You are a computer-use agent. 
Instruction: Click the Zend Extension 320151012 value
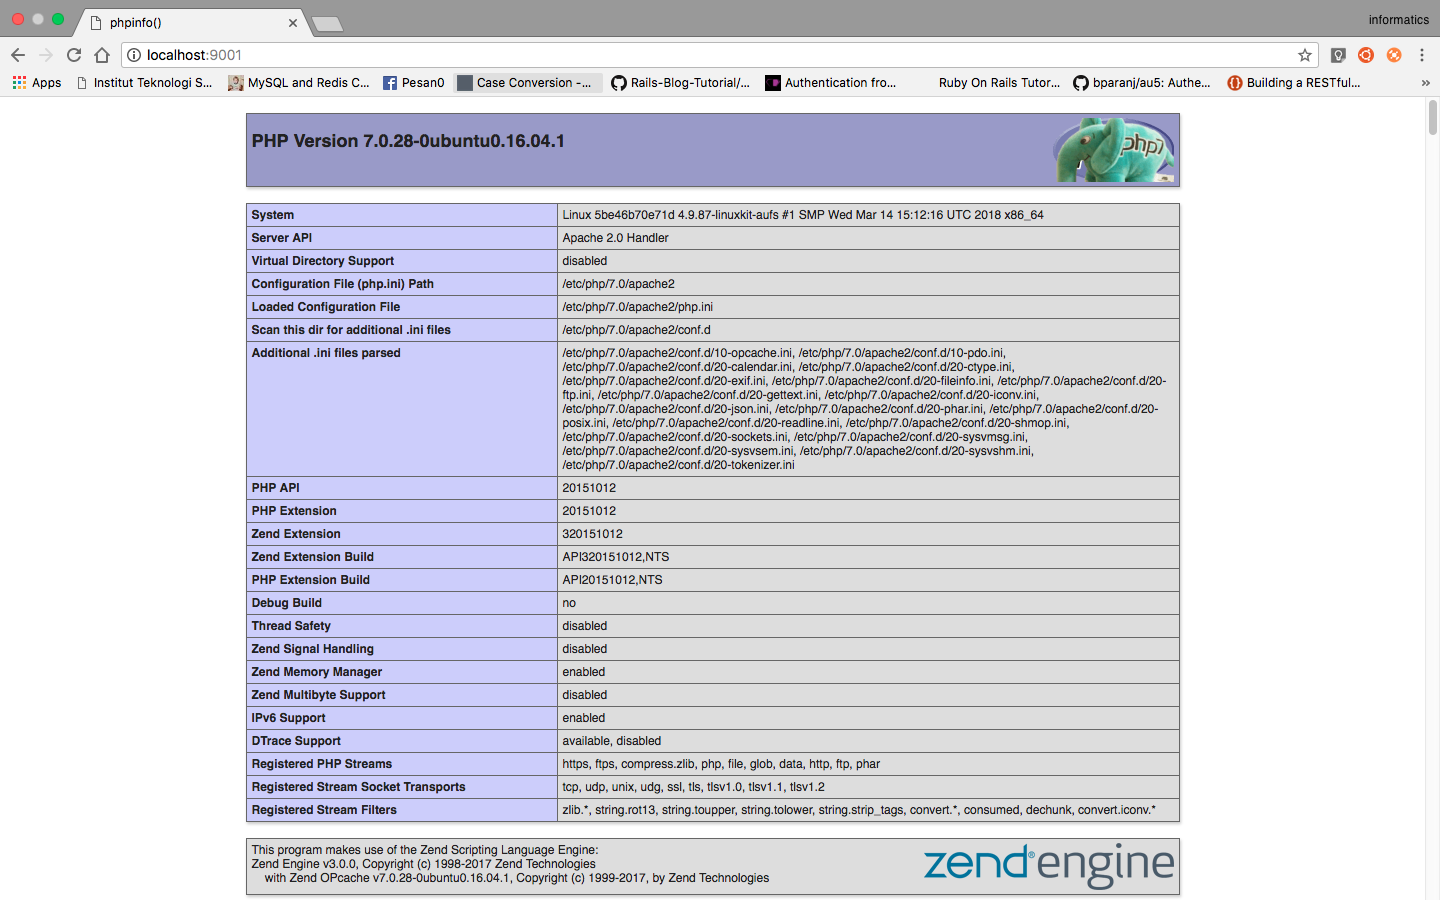592,534
